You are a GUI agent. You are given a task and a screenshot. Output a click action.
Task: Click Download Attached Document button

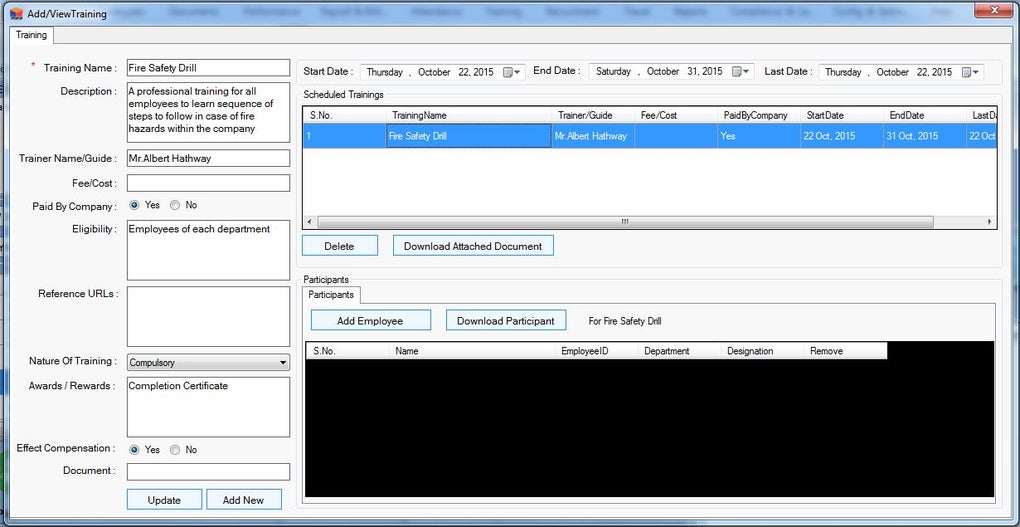pos(473,246)
